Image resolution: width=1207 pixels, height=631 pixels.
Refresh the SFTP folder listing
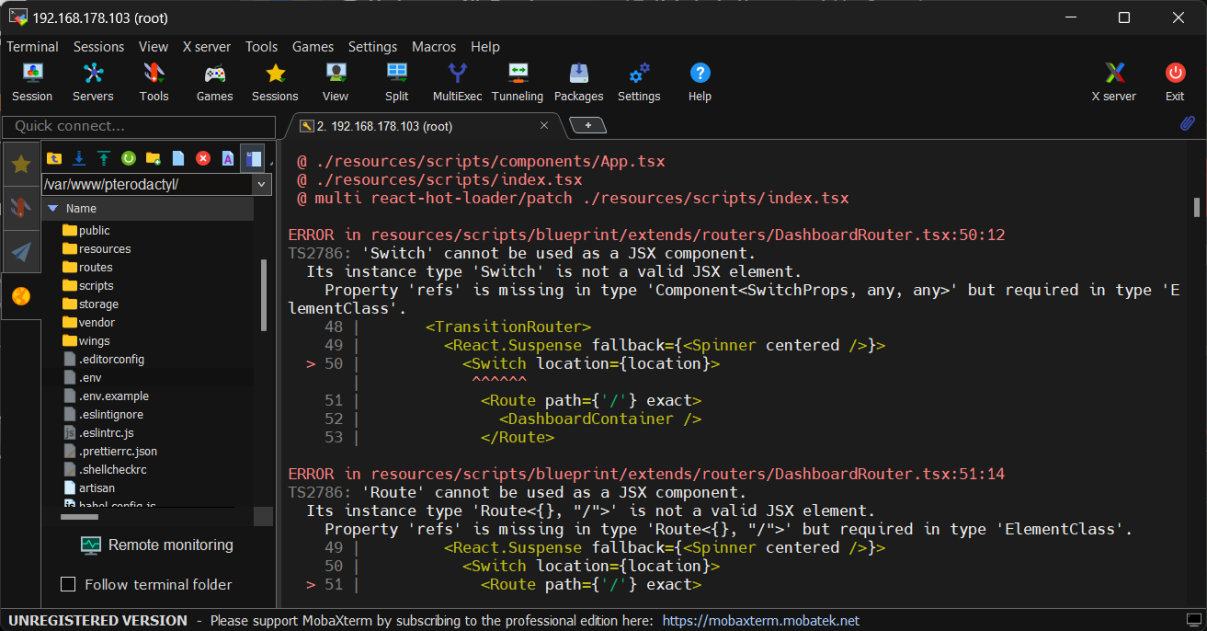pos(128,158)
